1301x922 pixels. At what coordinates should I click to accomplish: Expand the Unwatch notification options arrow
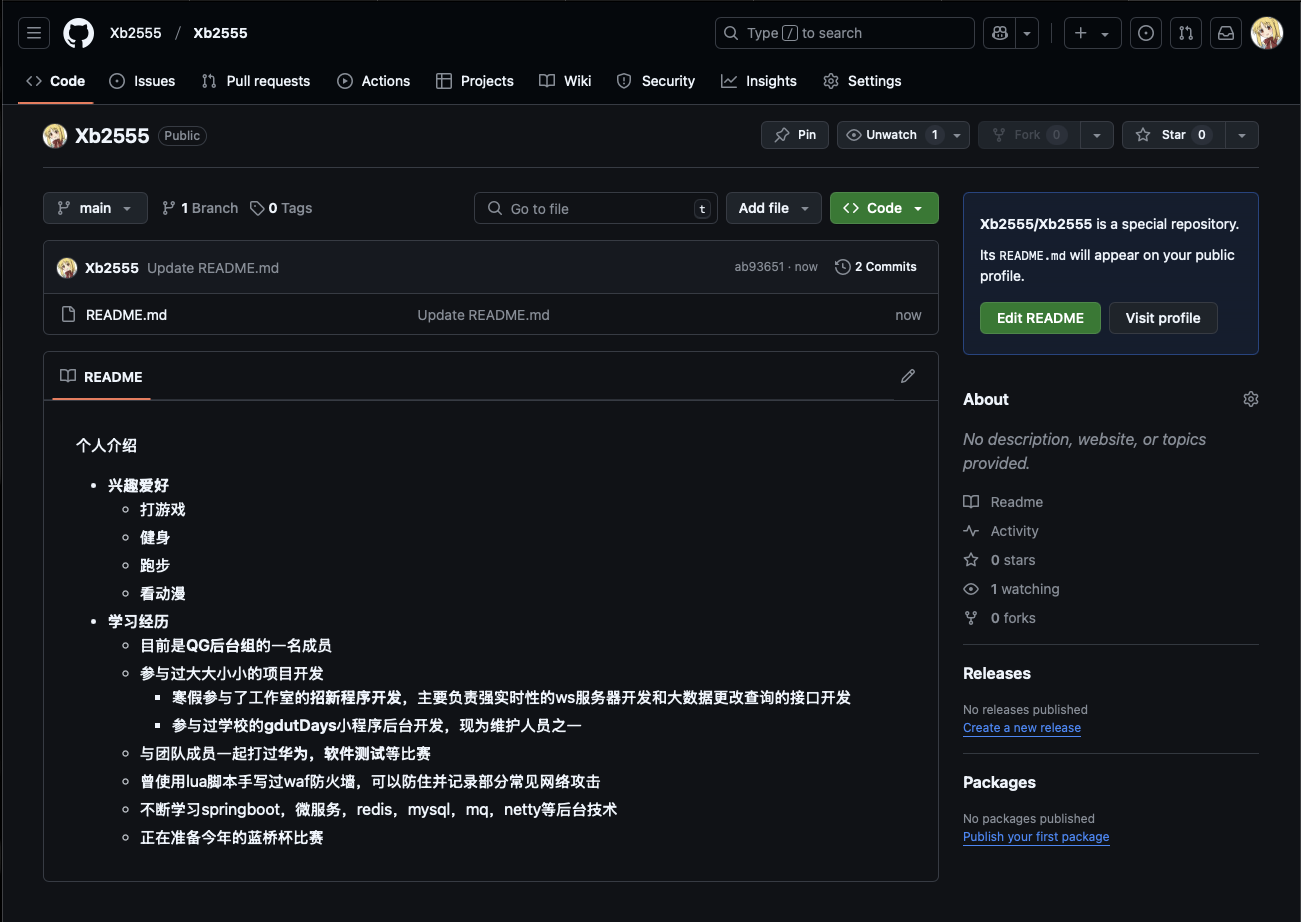pos(957,135)
